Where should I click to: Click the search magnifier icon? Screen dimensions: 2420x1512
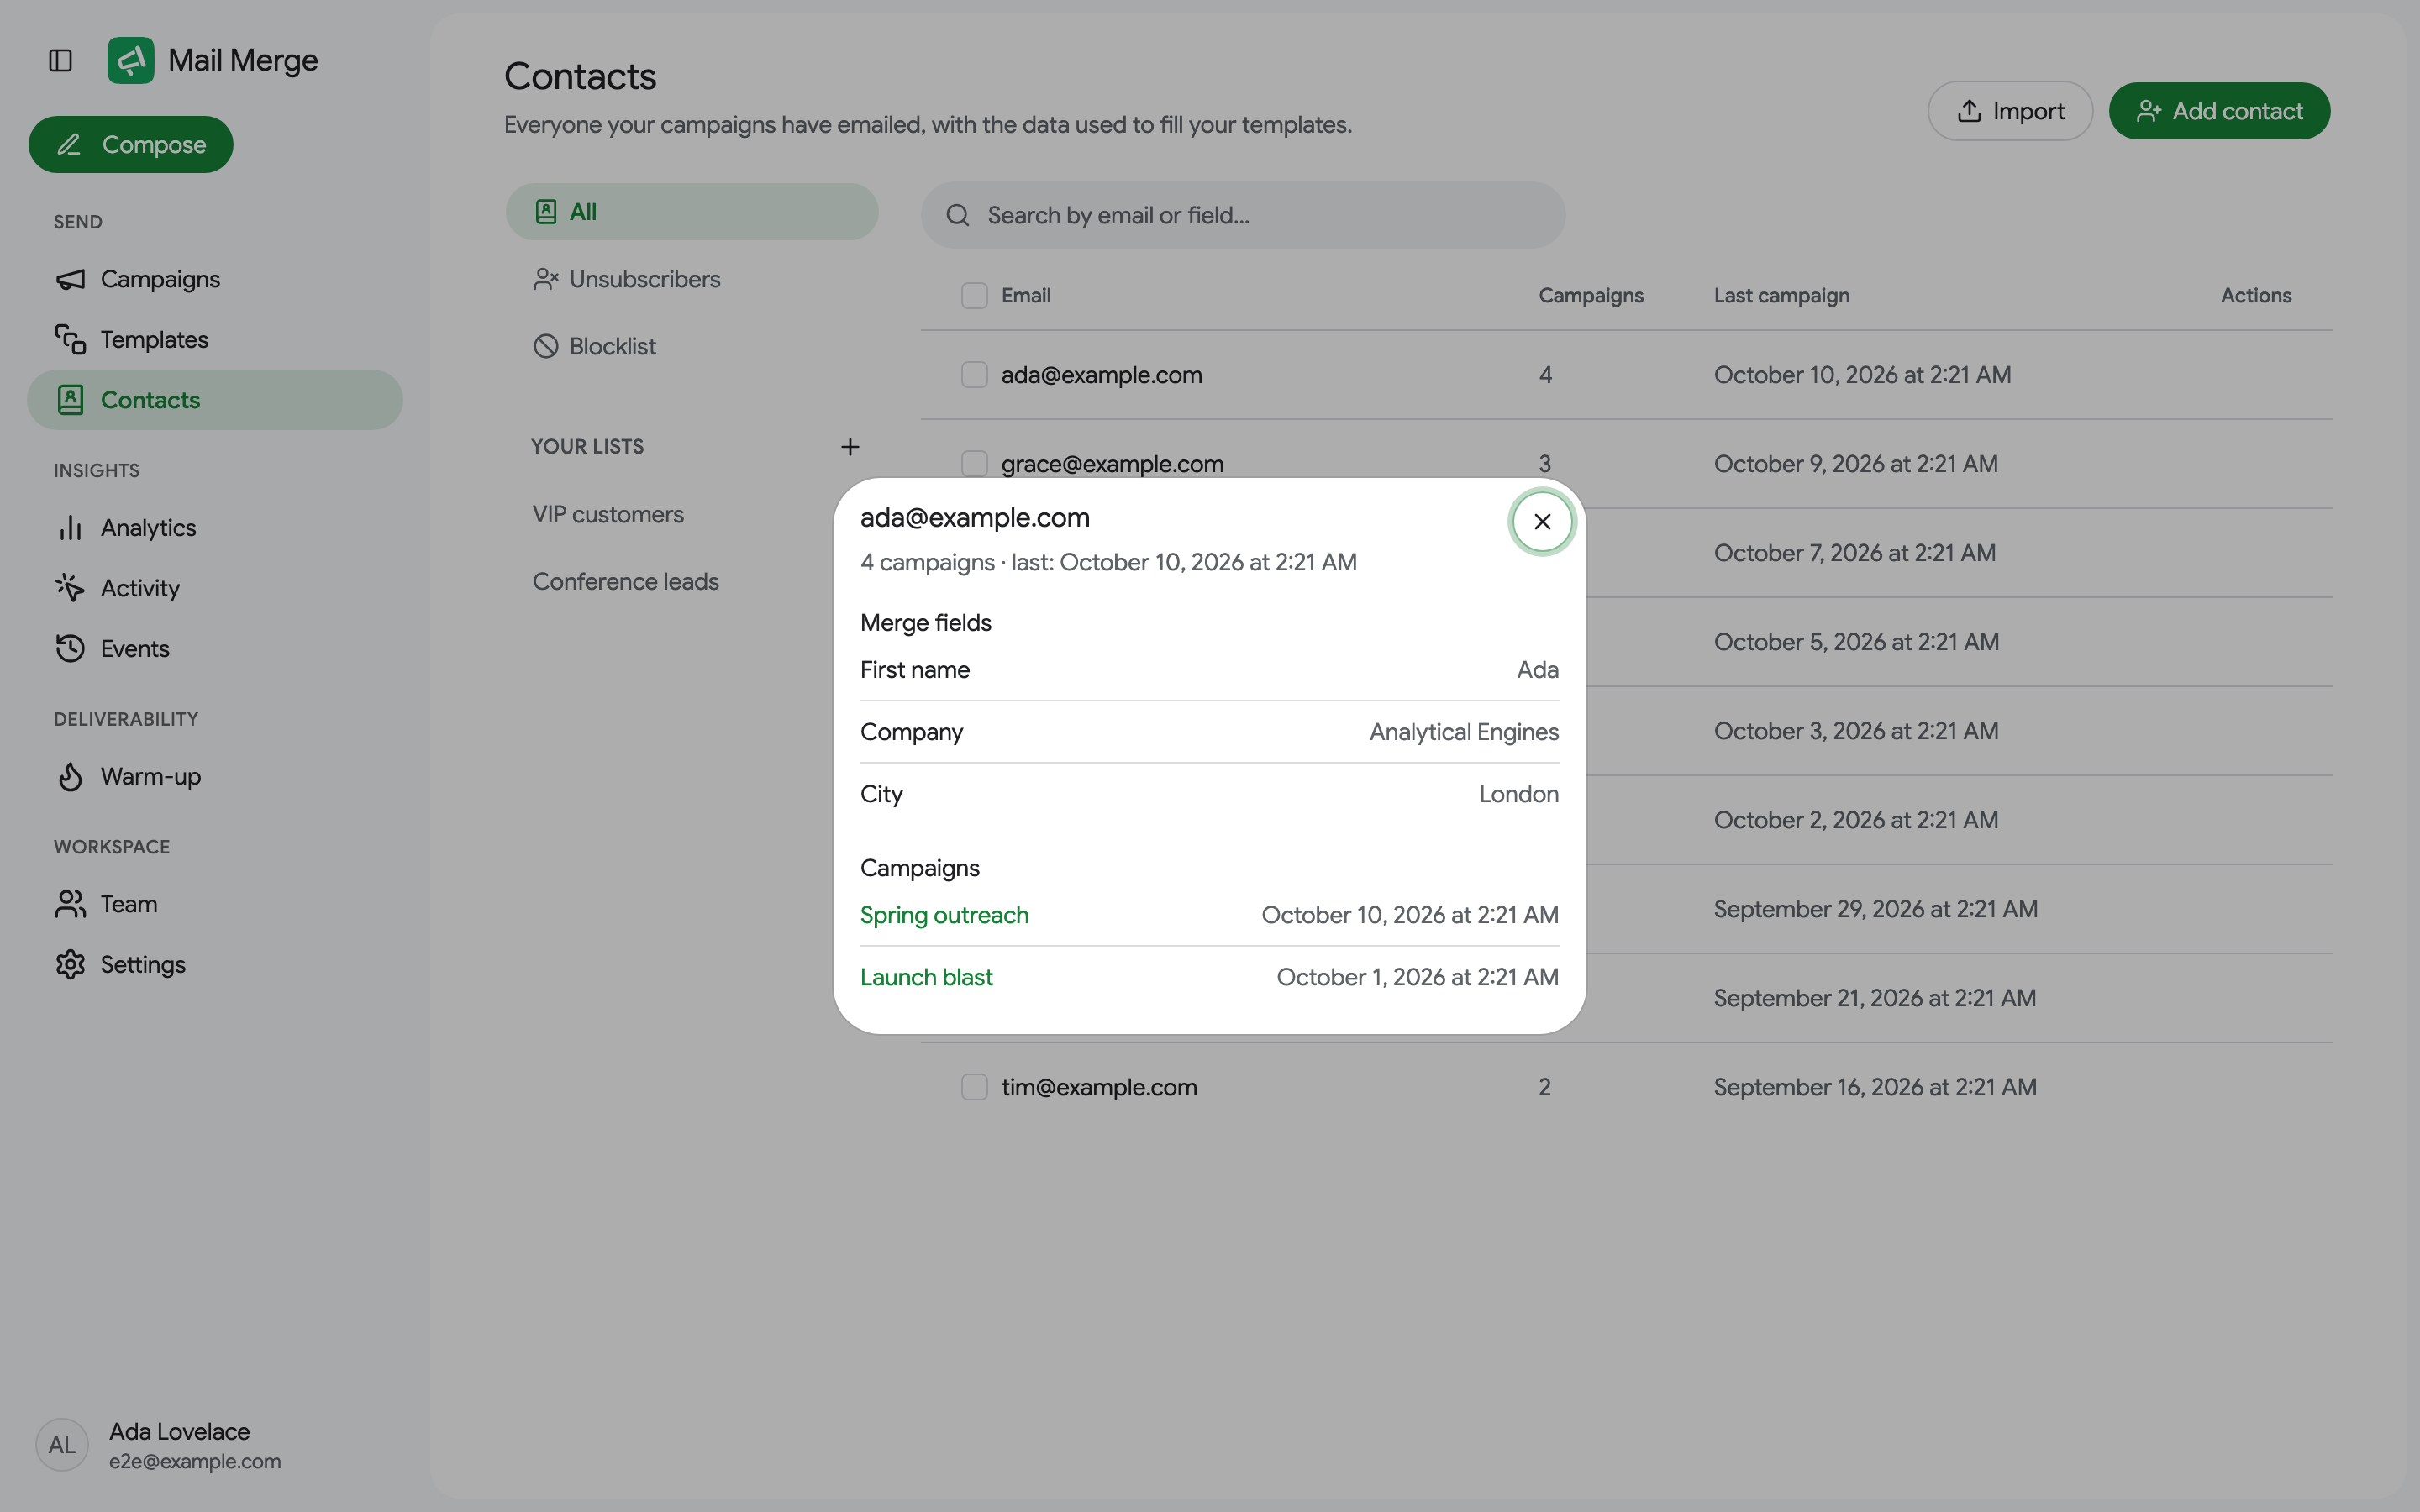(958, 215)
